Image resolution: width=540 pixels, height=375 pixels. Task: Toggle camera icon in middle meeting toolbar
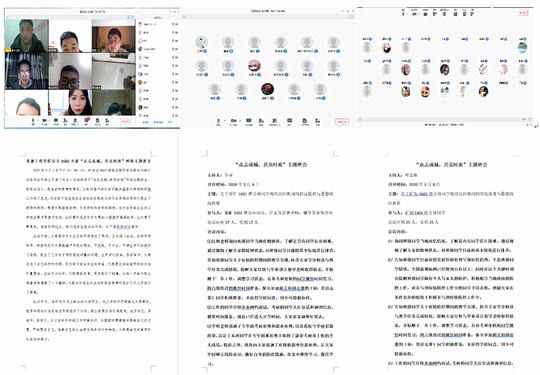click(x=233, y=121)
